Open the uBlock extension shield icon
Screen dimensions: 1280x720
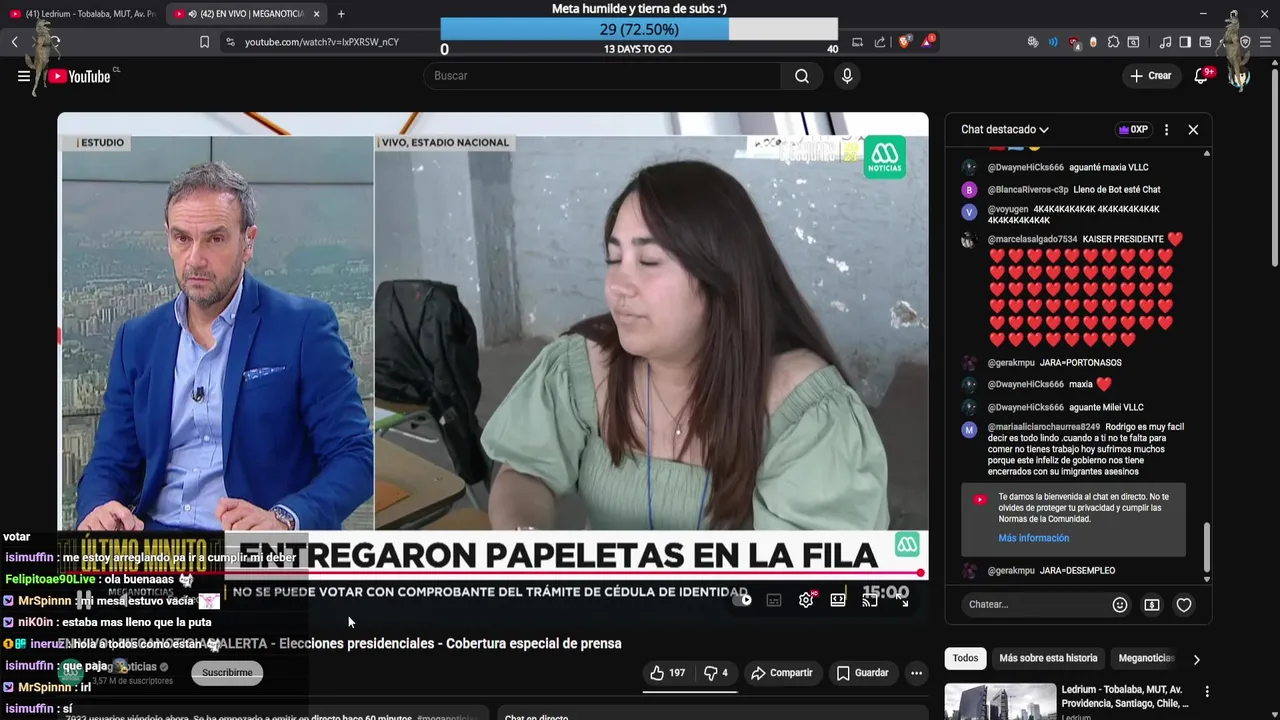[x=1073, y=42]
